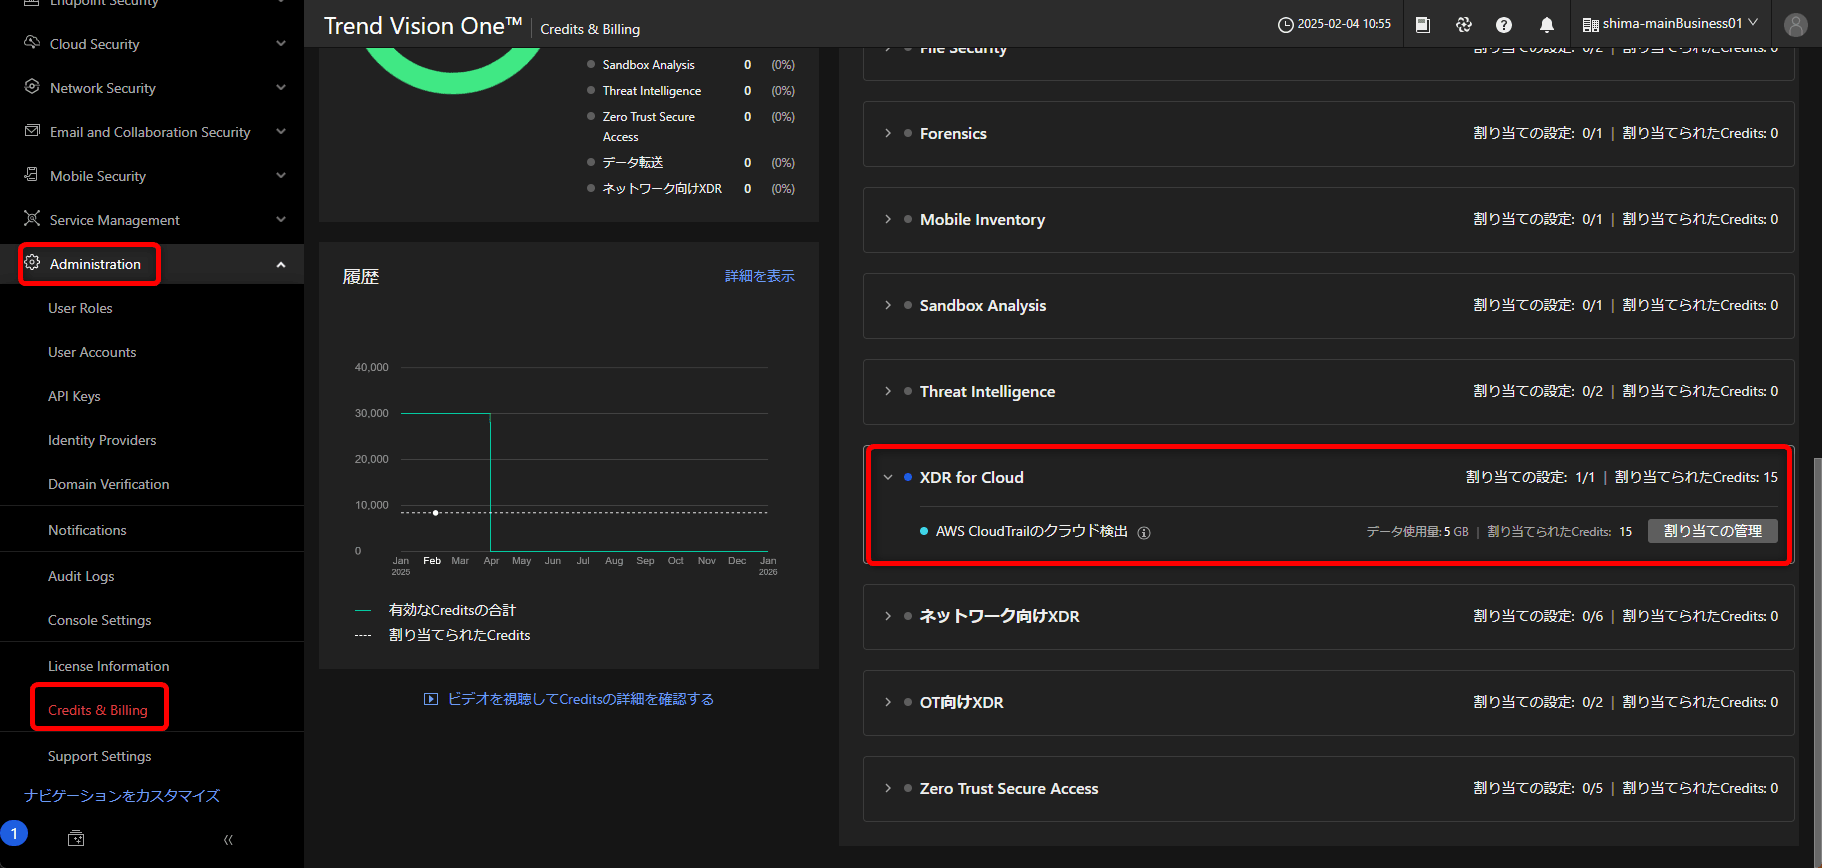Open the user profile avatar icon
This screenshot has width=1822, height=868.
point(1796,25)
